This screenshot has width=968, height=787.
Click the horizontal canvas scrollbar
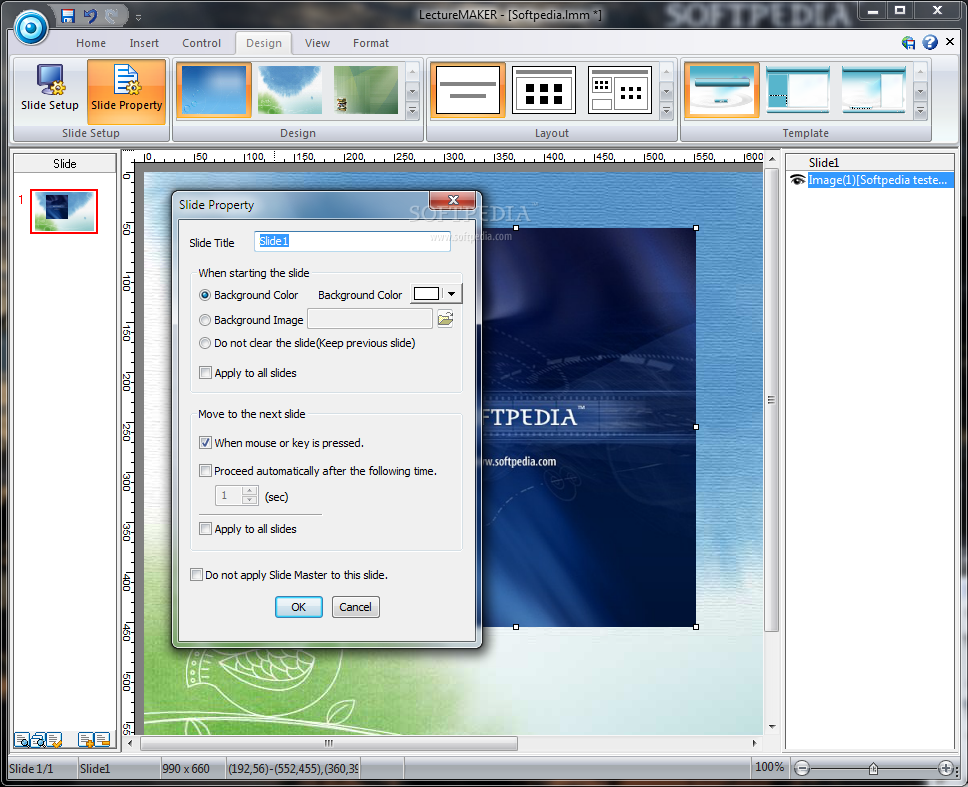point(328,743)
